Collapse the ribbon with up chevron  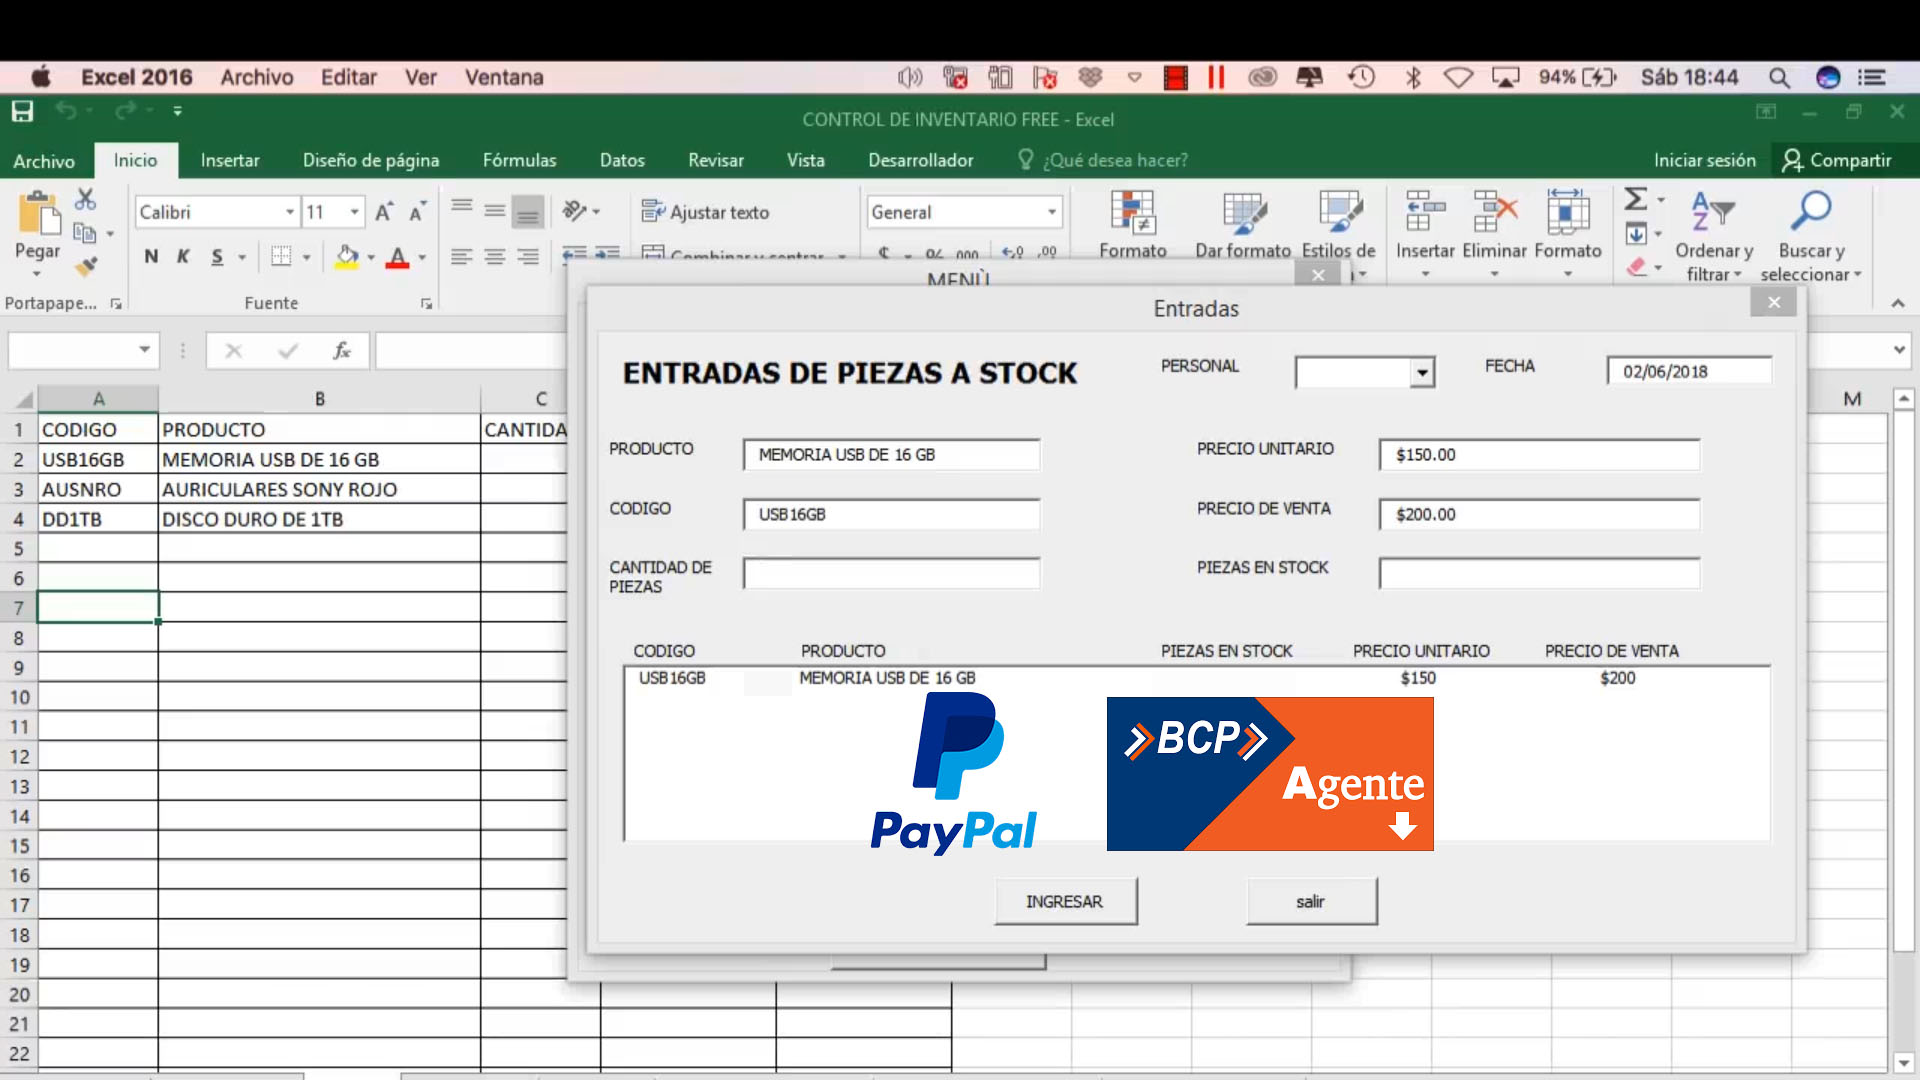(x=1897, y=303)
